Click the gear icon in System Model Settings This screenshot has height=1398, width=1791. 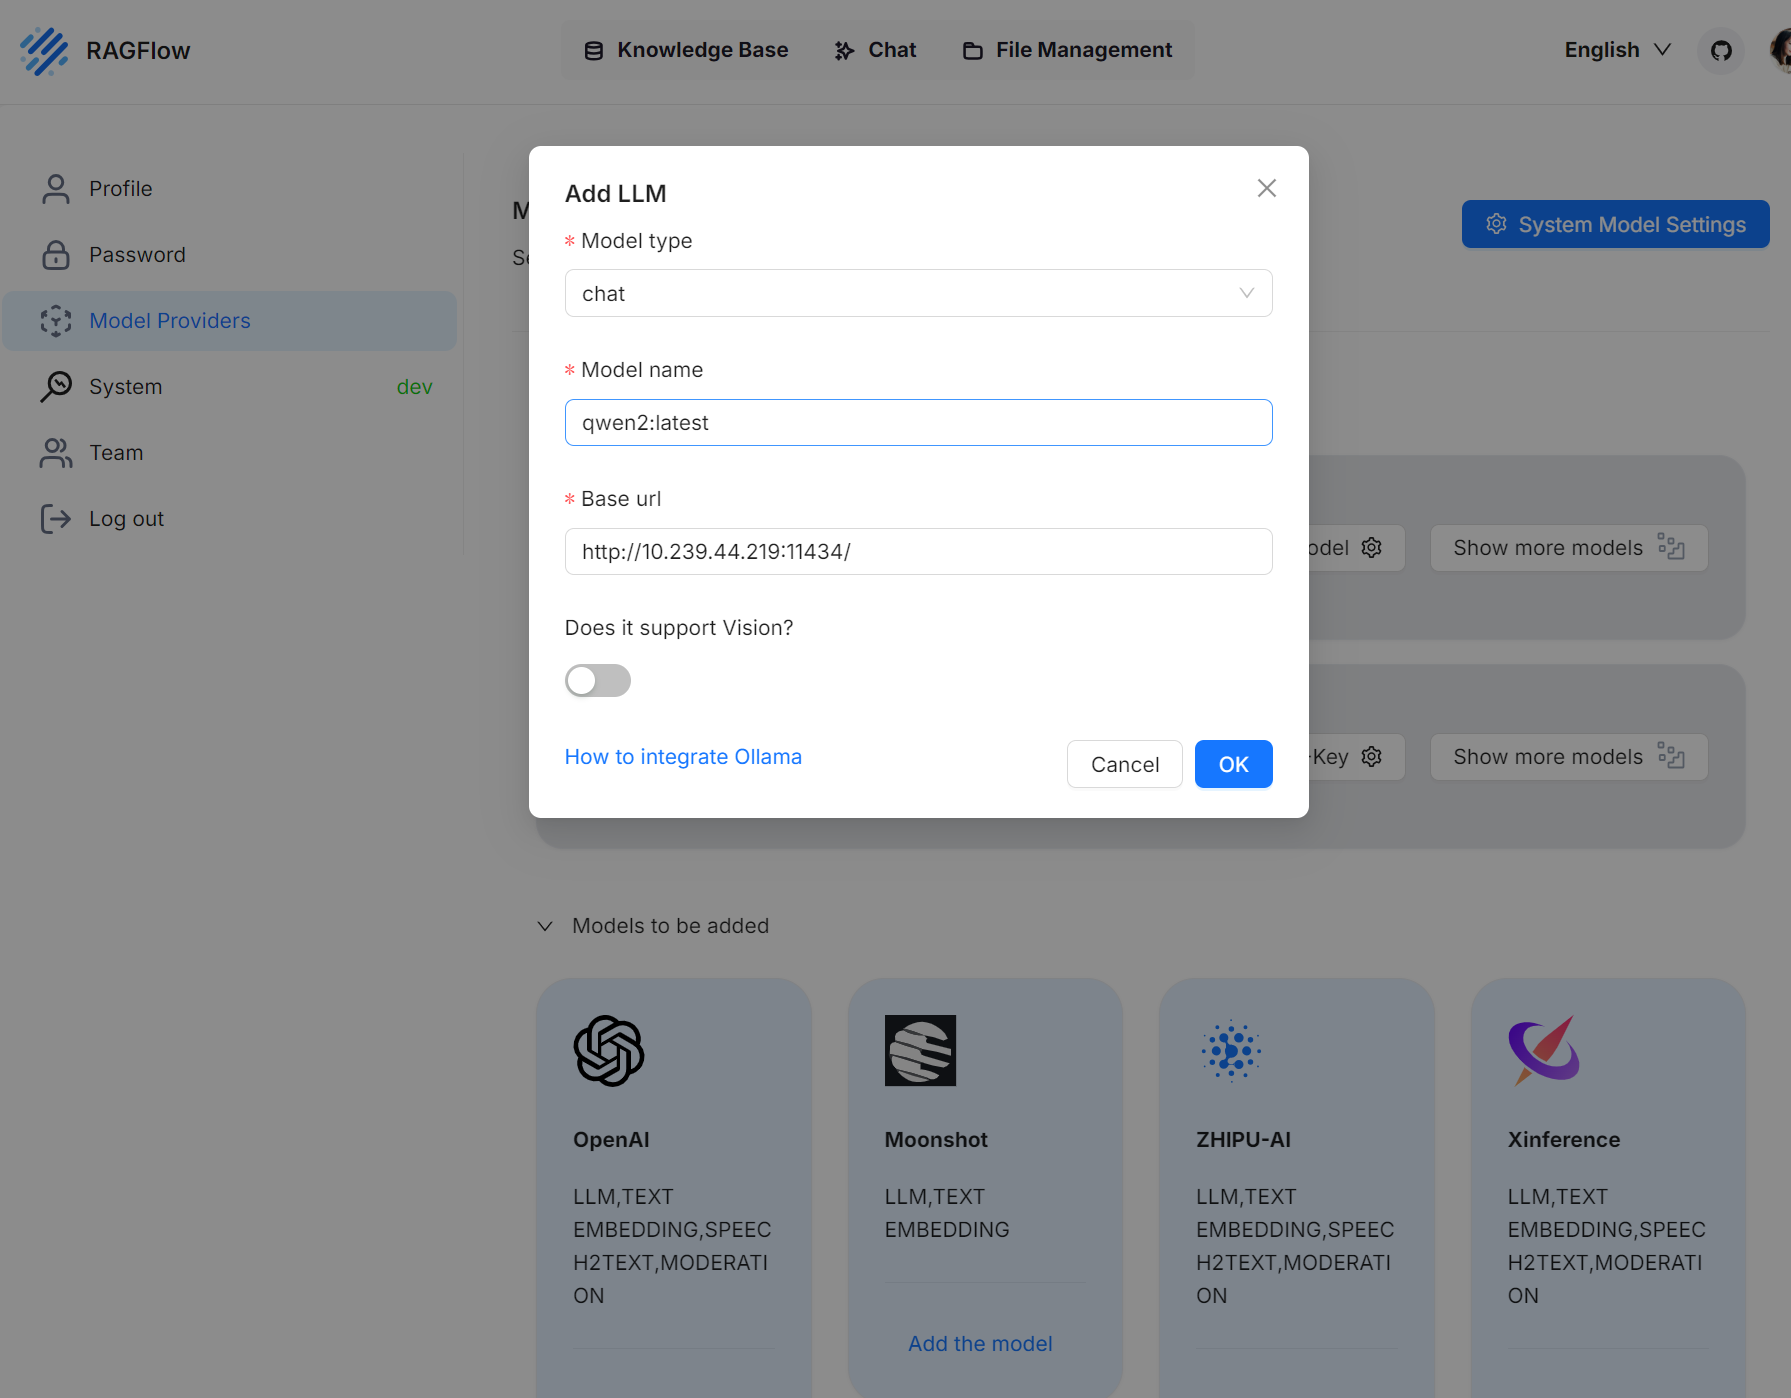1496,224
